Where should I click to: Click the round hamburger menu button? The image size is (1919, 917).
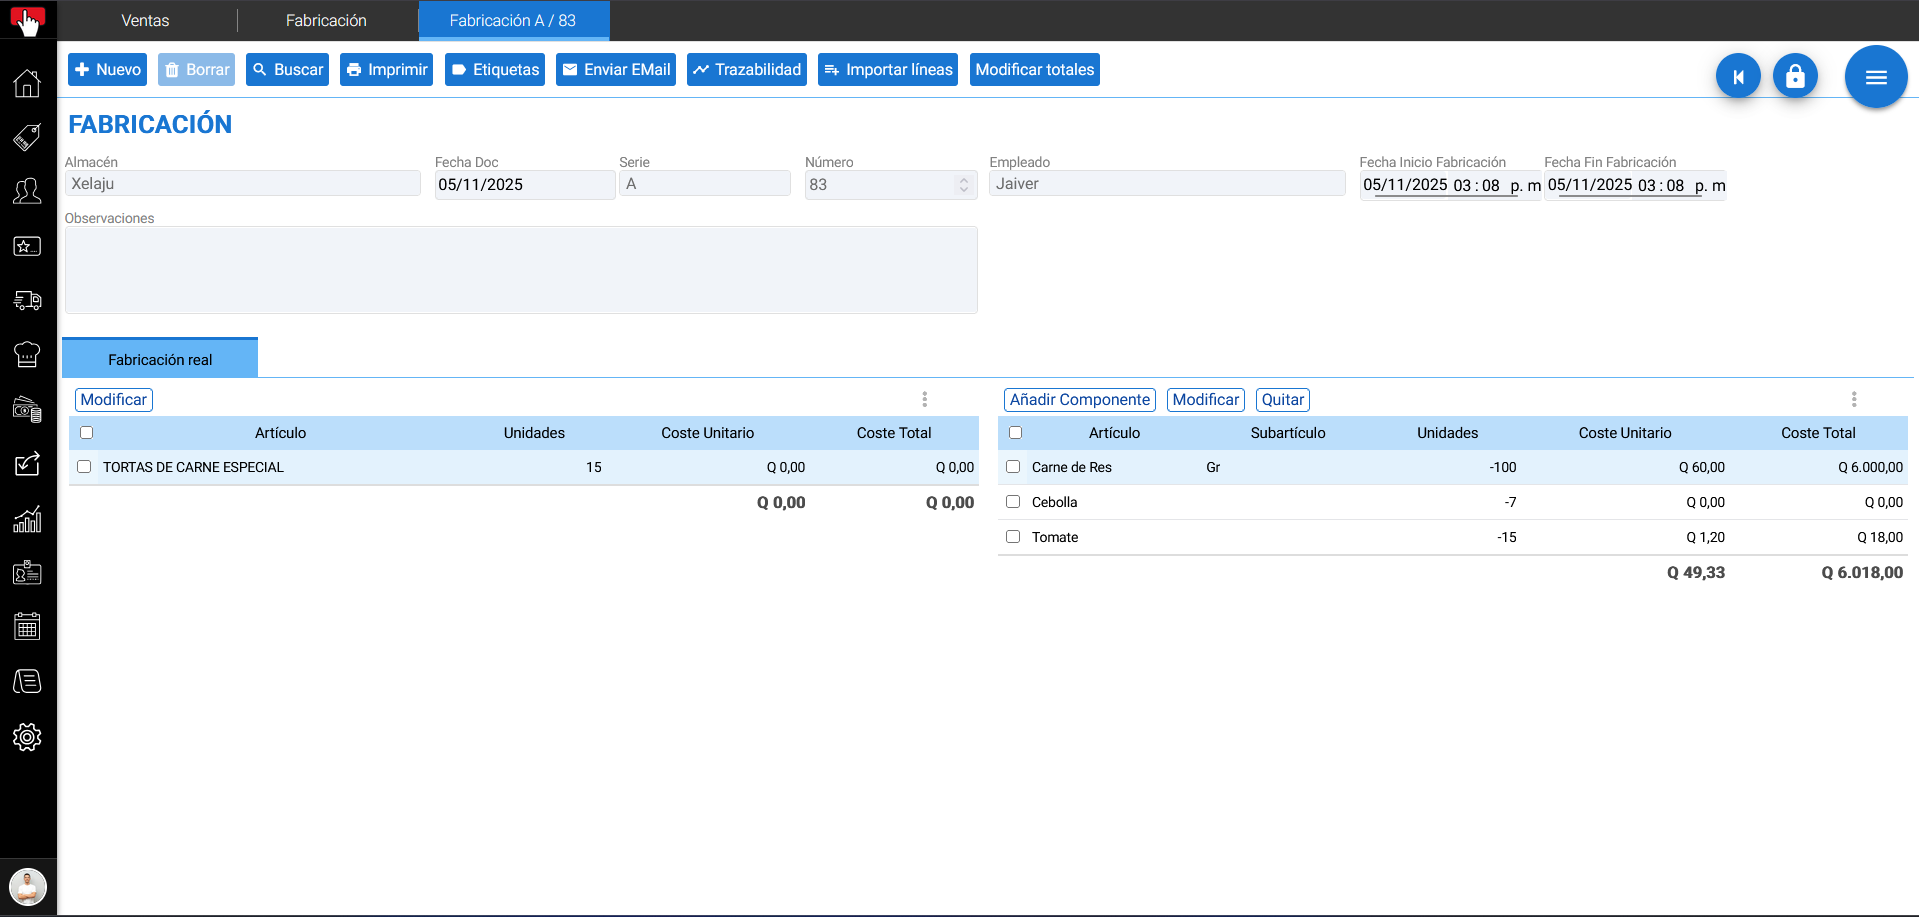(1875, 77)
